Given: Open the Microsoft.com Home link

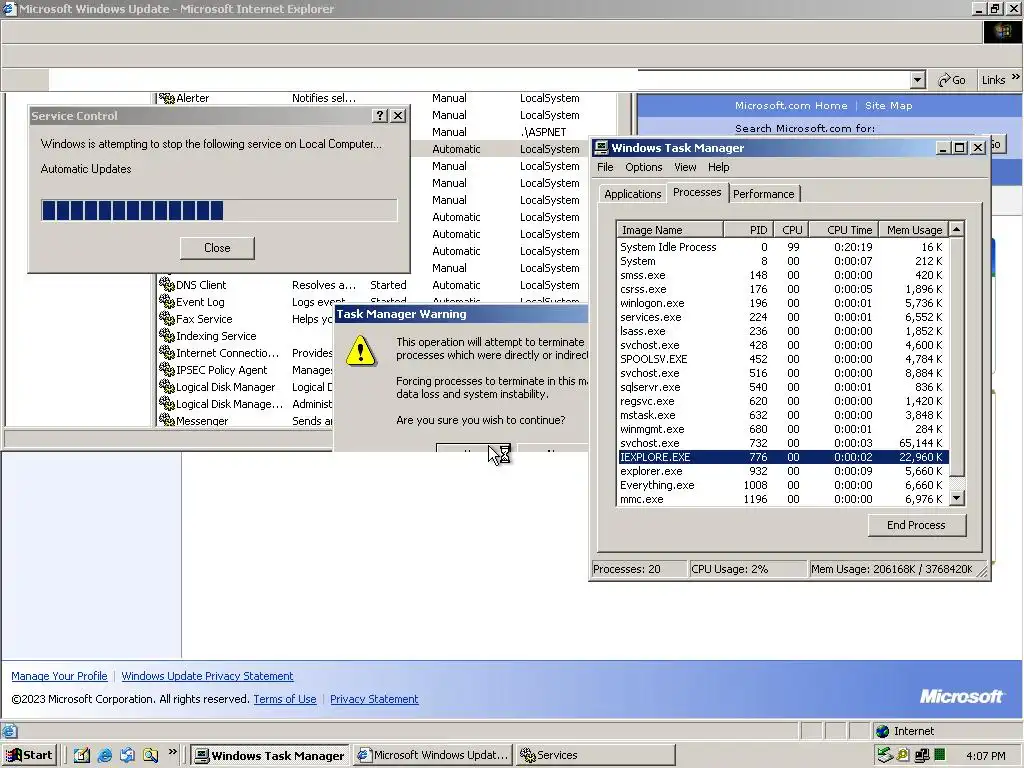Looking at the screenshot, I should [x=791, y=105].
